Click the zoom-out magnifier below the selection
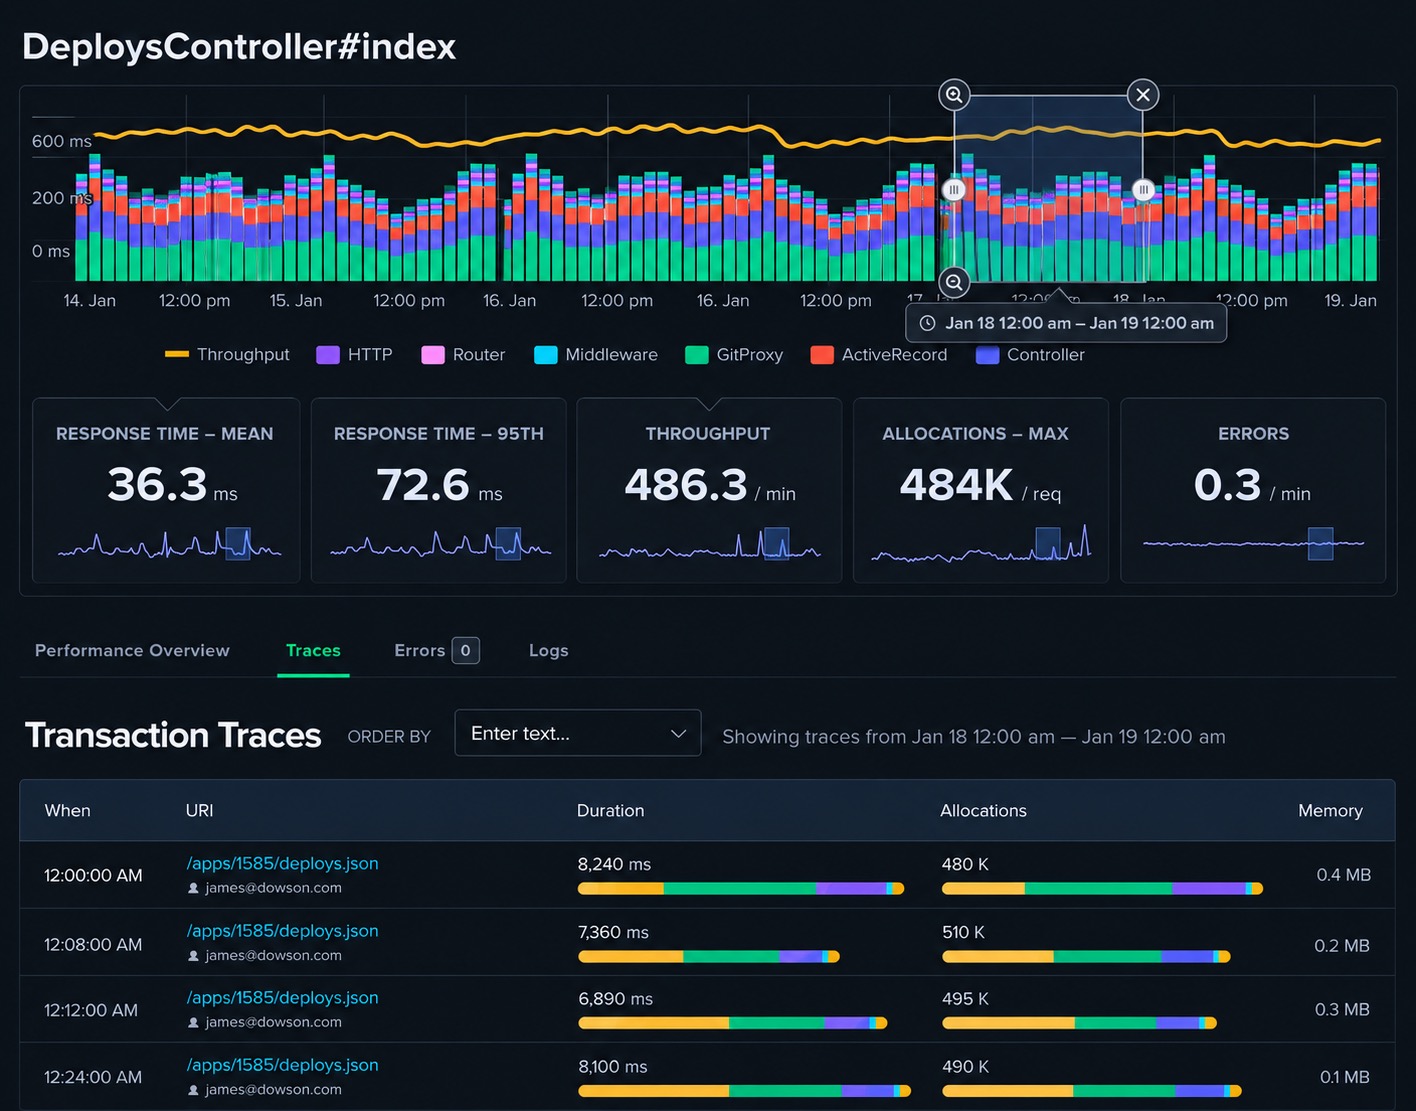 pyautogui.click(x=954, y=282)
